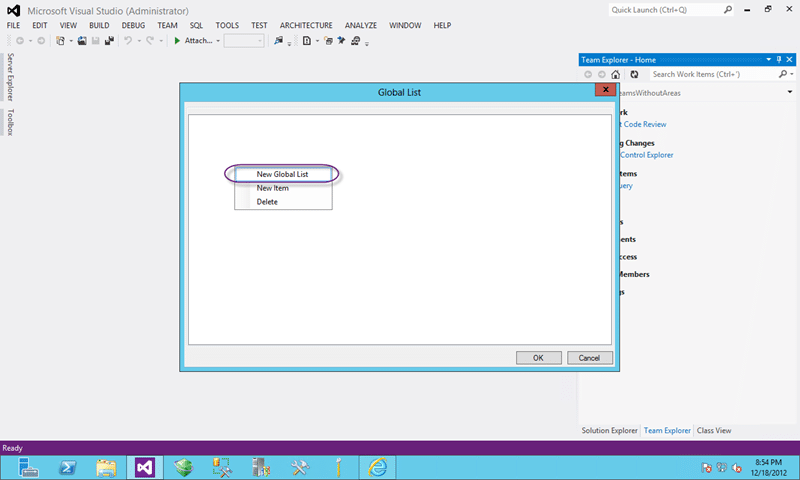Click the Quick Launch search field
This screenshot has height=480, width=800.
[x=665, y=10]
